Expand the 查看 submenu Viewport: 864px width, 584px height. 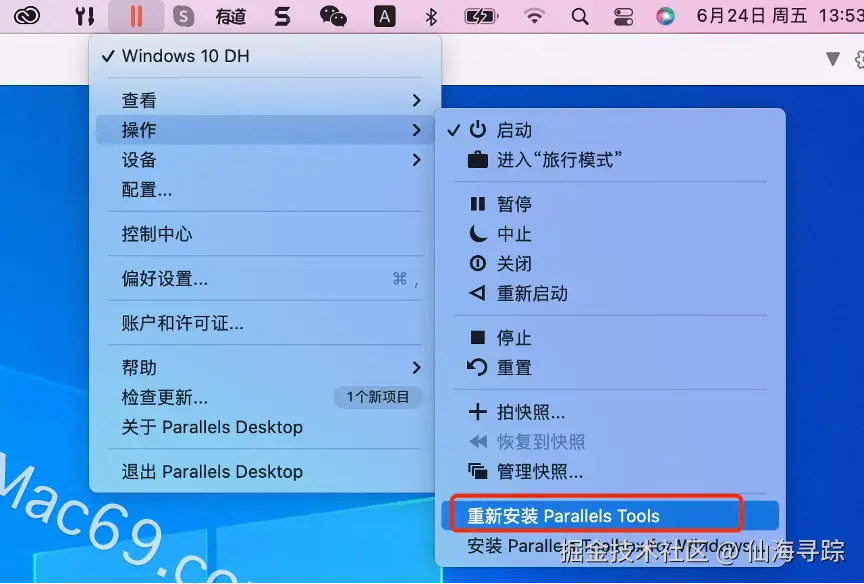point(265,100)
